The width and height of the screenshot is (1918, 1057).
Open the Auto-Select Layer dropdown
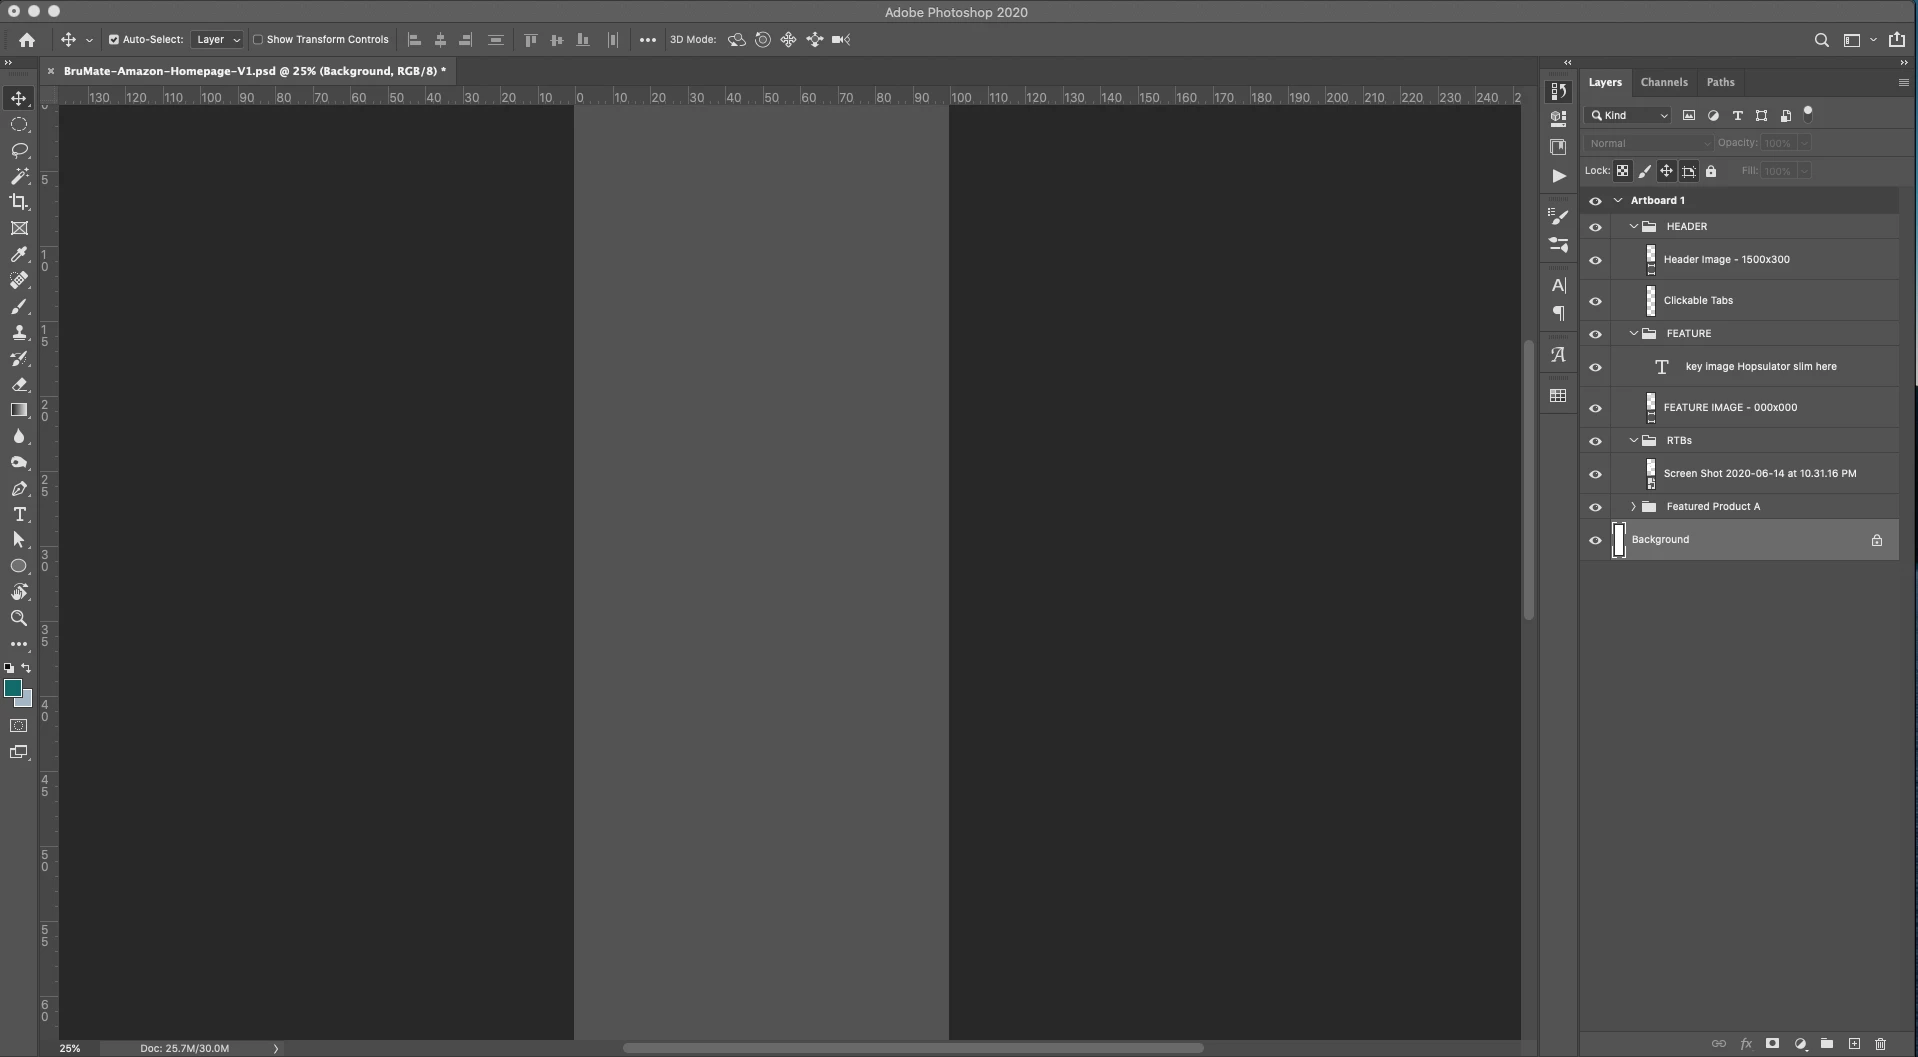click(x=217, y=40)
